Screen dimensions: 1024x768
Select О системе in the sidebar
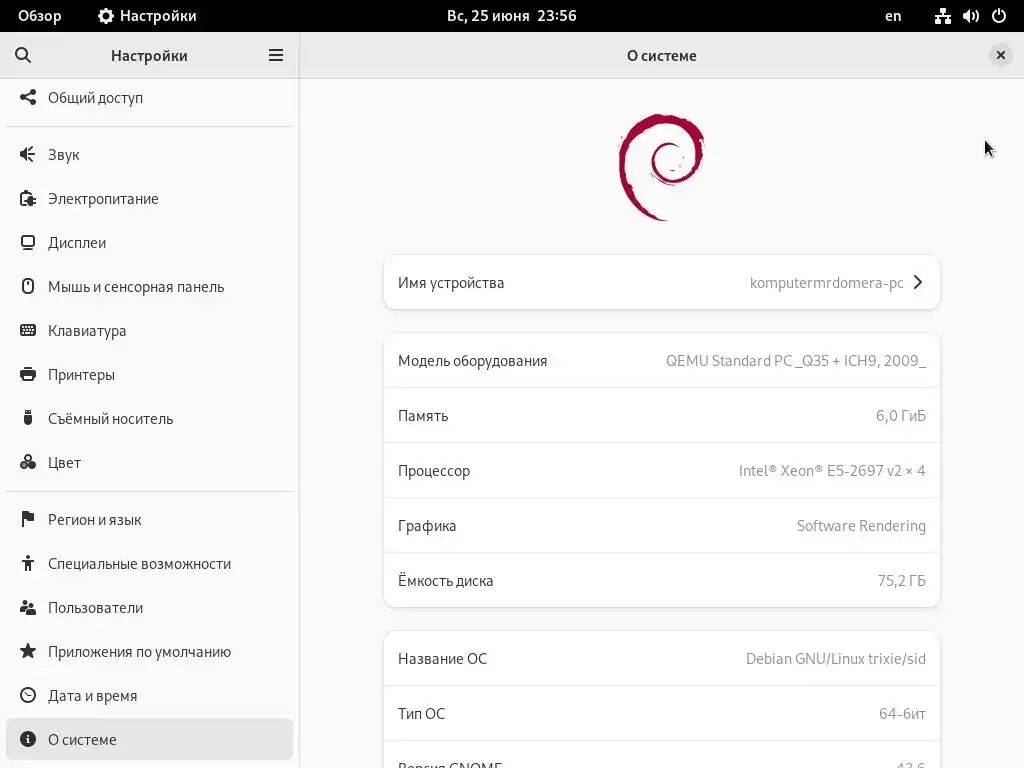coord(150,739)
